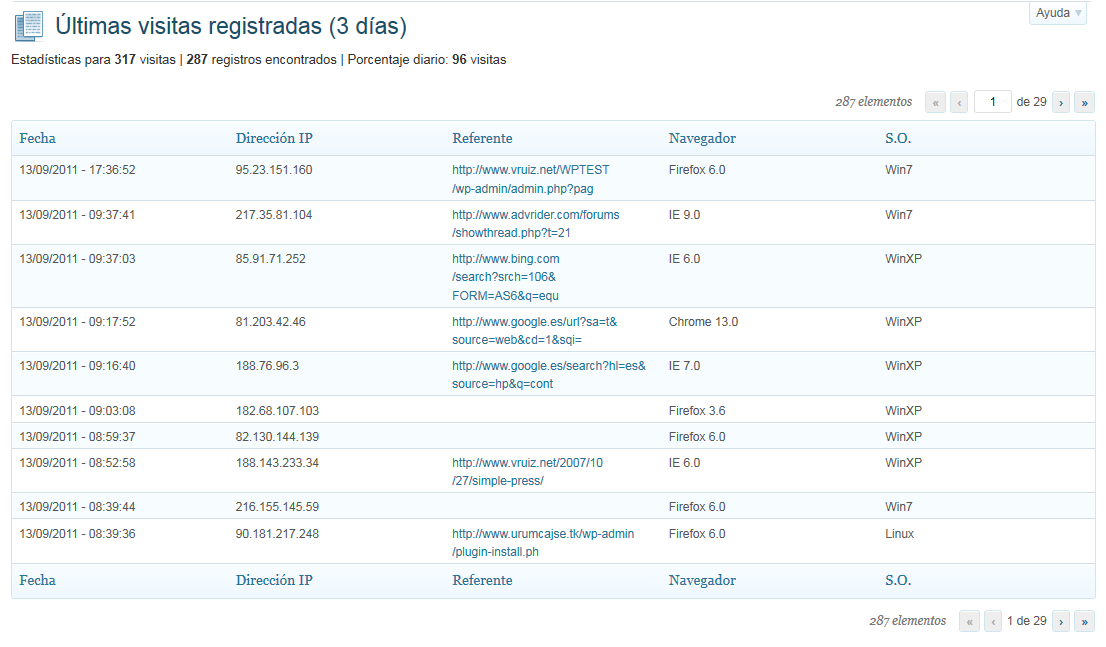Select IP address 82.130.144.139
This screenshot has height=647, width=1106.
click(x=277, y=437)
